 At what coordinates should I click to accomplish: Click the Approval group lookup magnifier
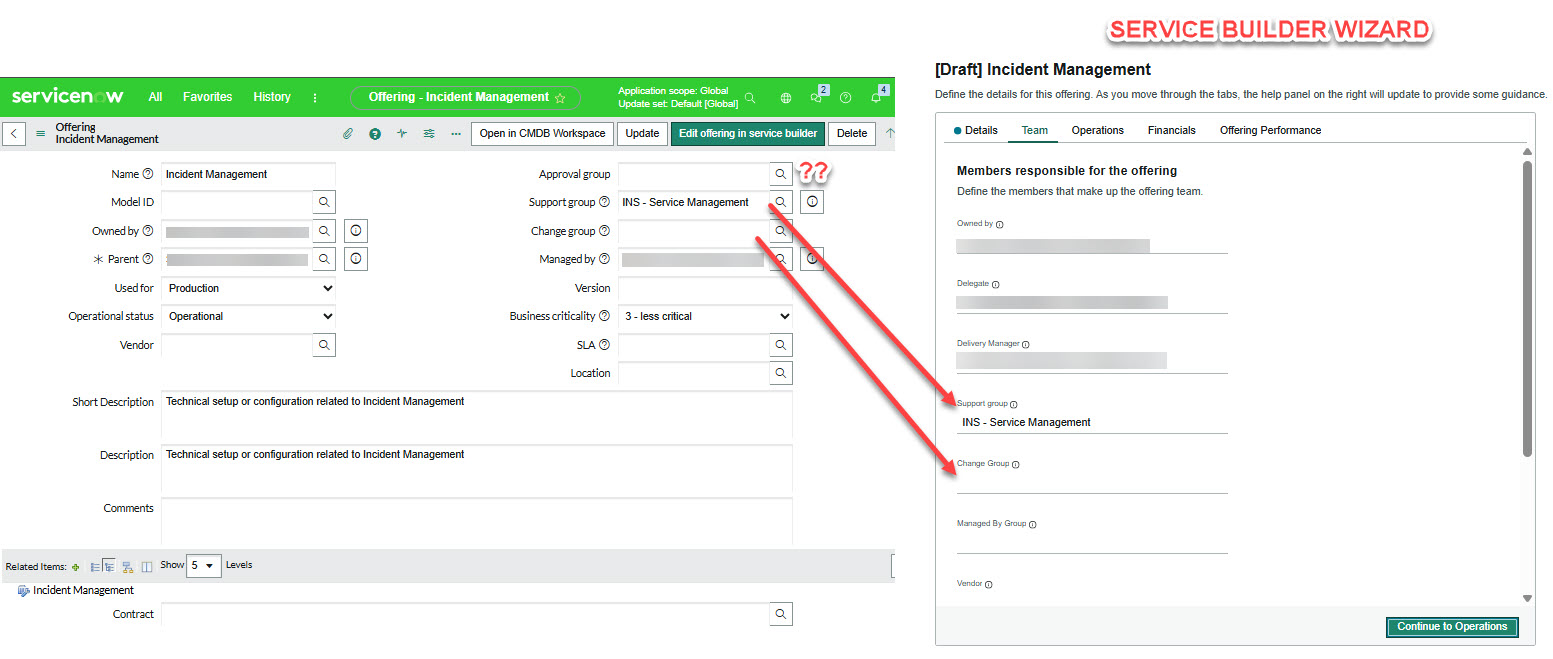click(781, 174)
